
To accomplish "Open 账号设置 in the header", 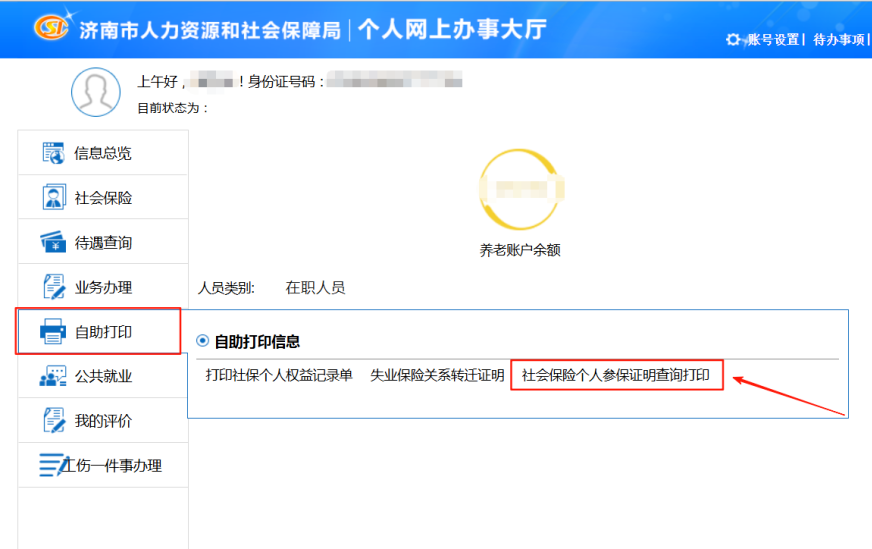I will pyautogui.click(x=773, y=39).
